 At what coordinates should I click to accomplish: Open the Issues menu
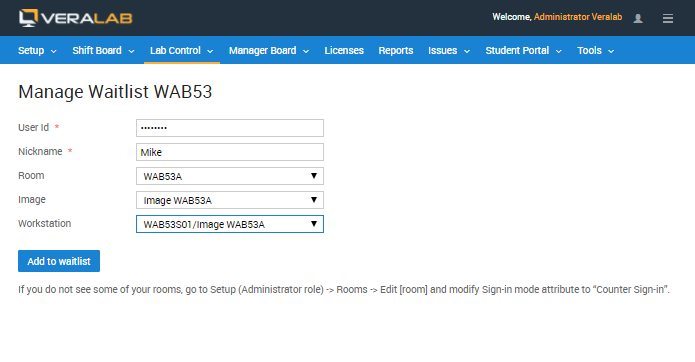tap(449, 51)
